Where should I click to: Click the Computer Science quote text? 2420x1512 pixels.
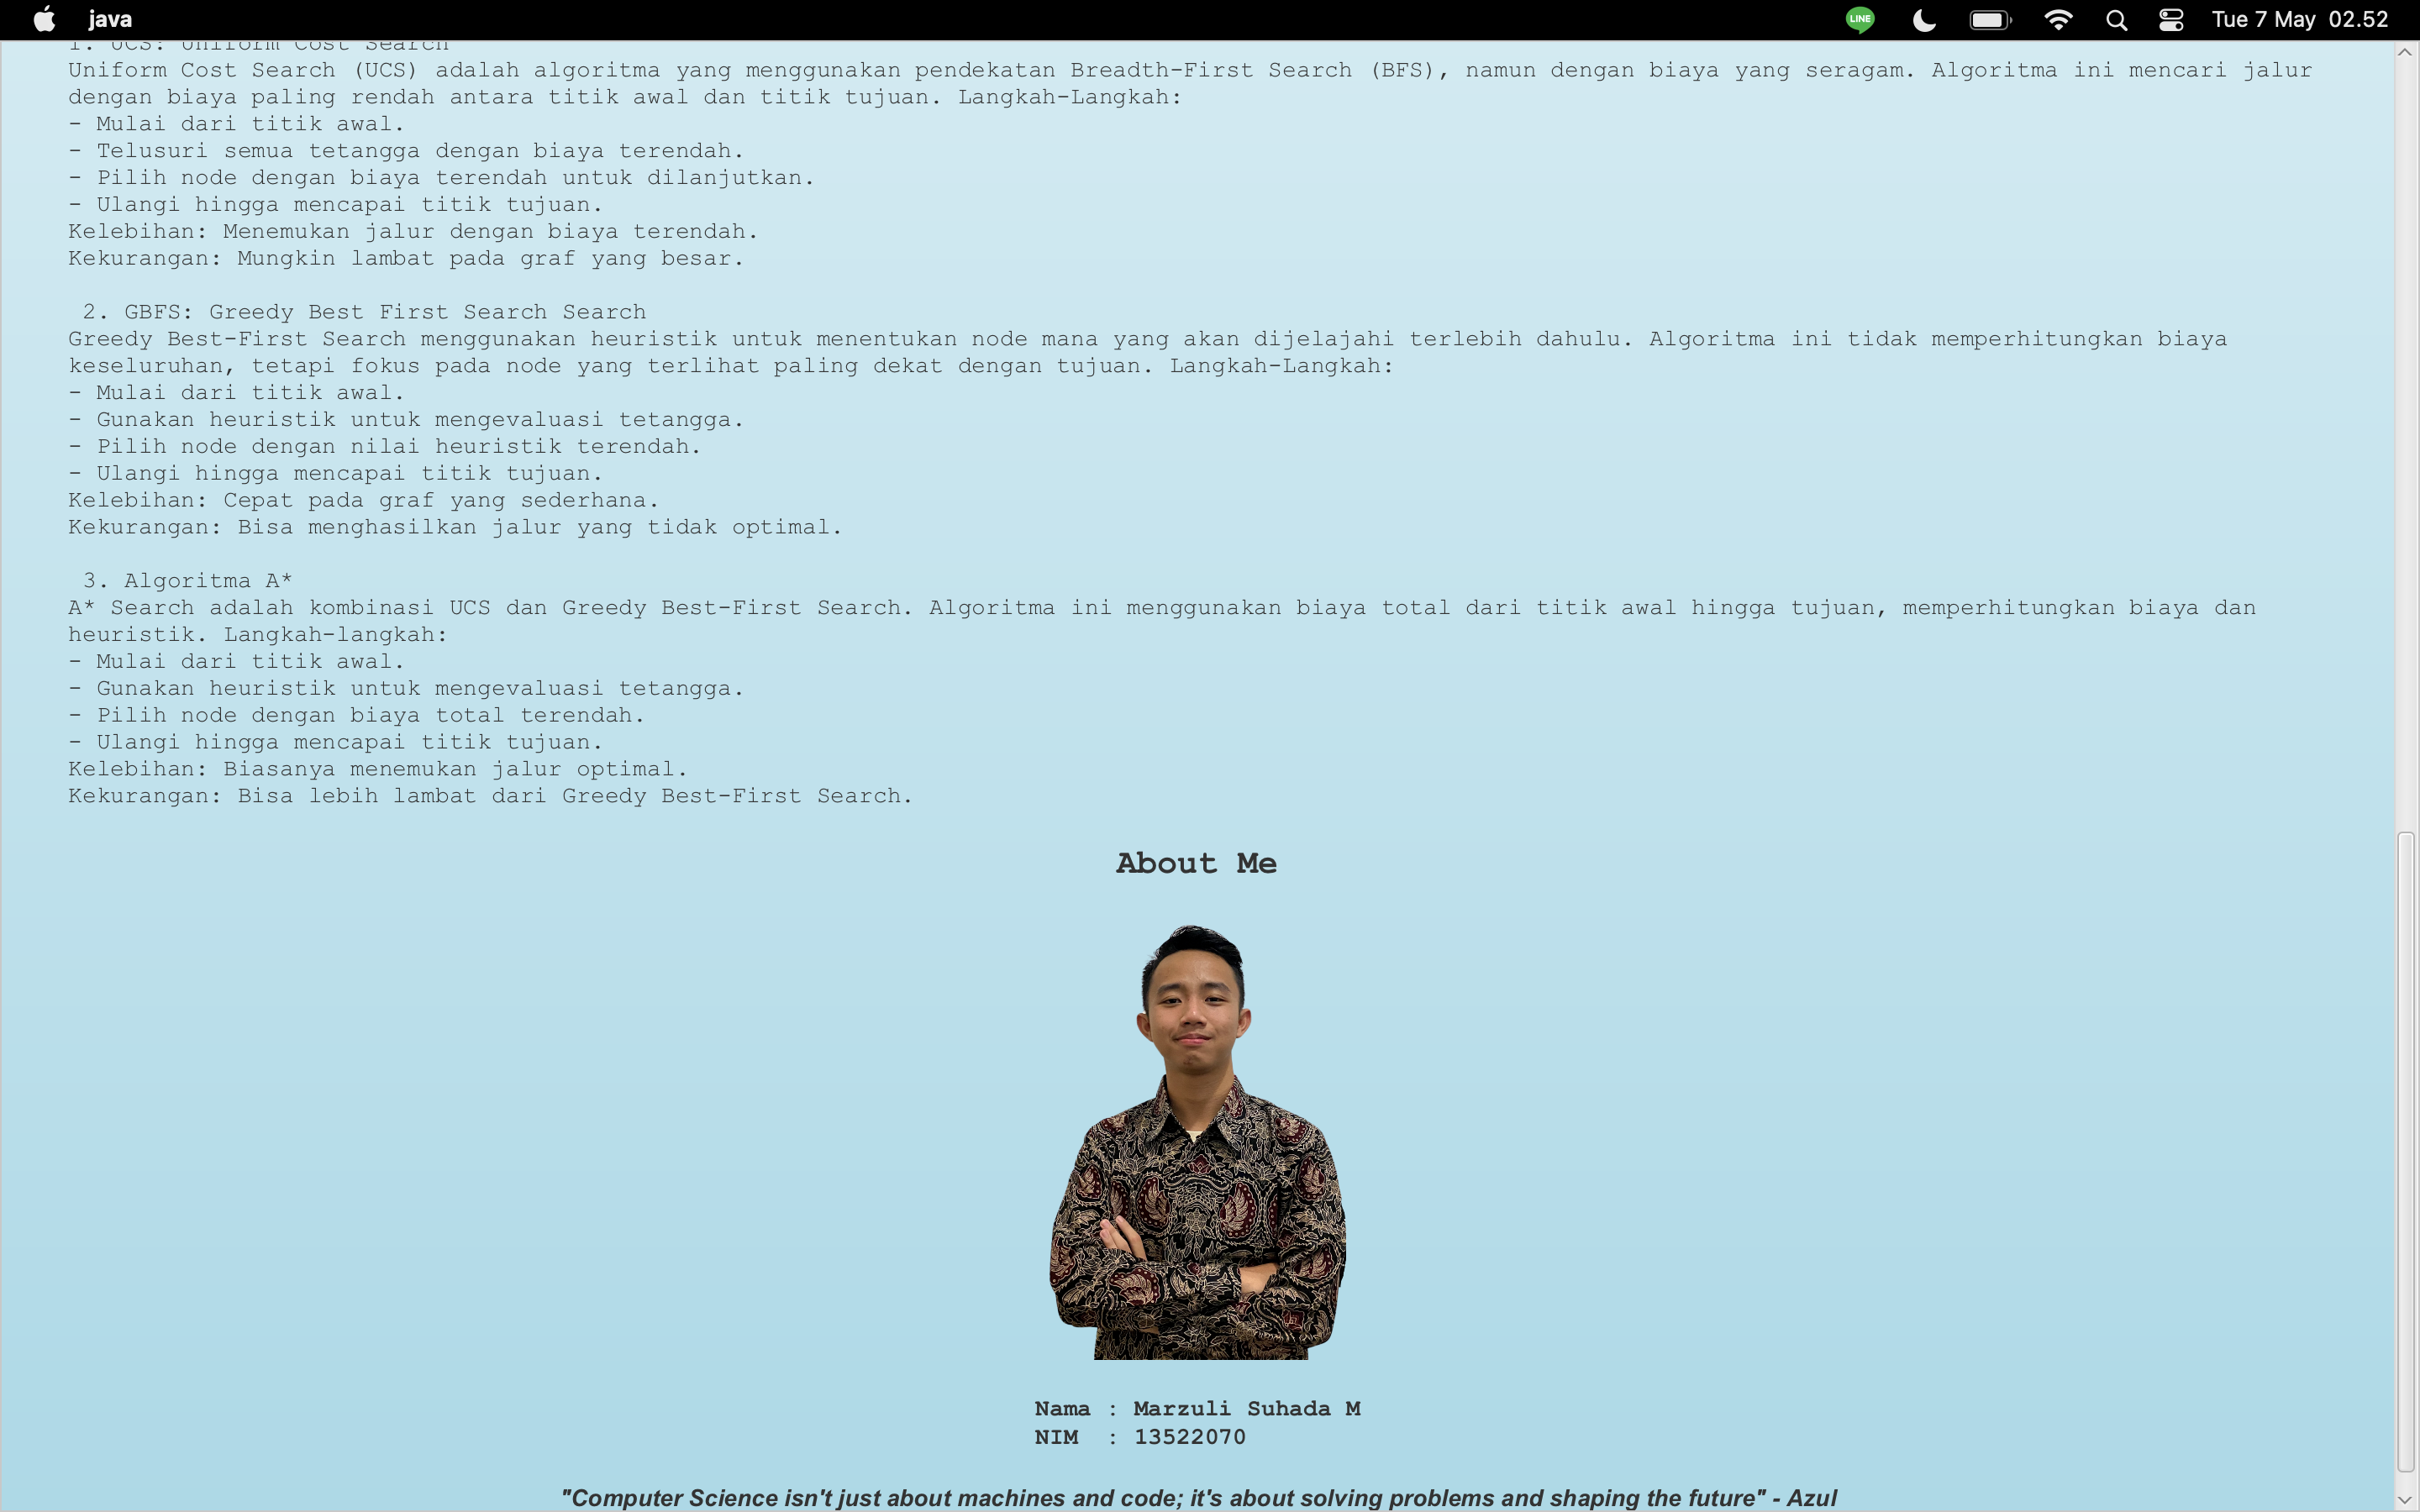tap(1198, 1497)
